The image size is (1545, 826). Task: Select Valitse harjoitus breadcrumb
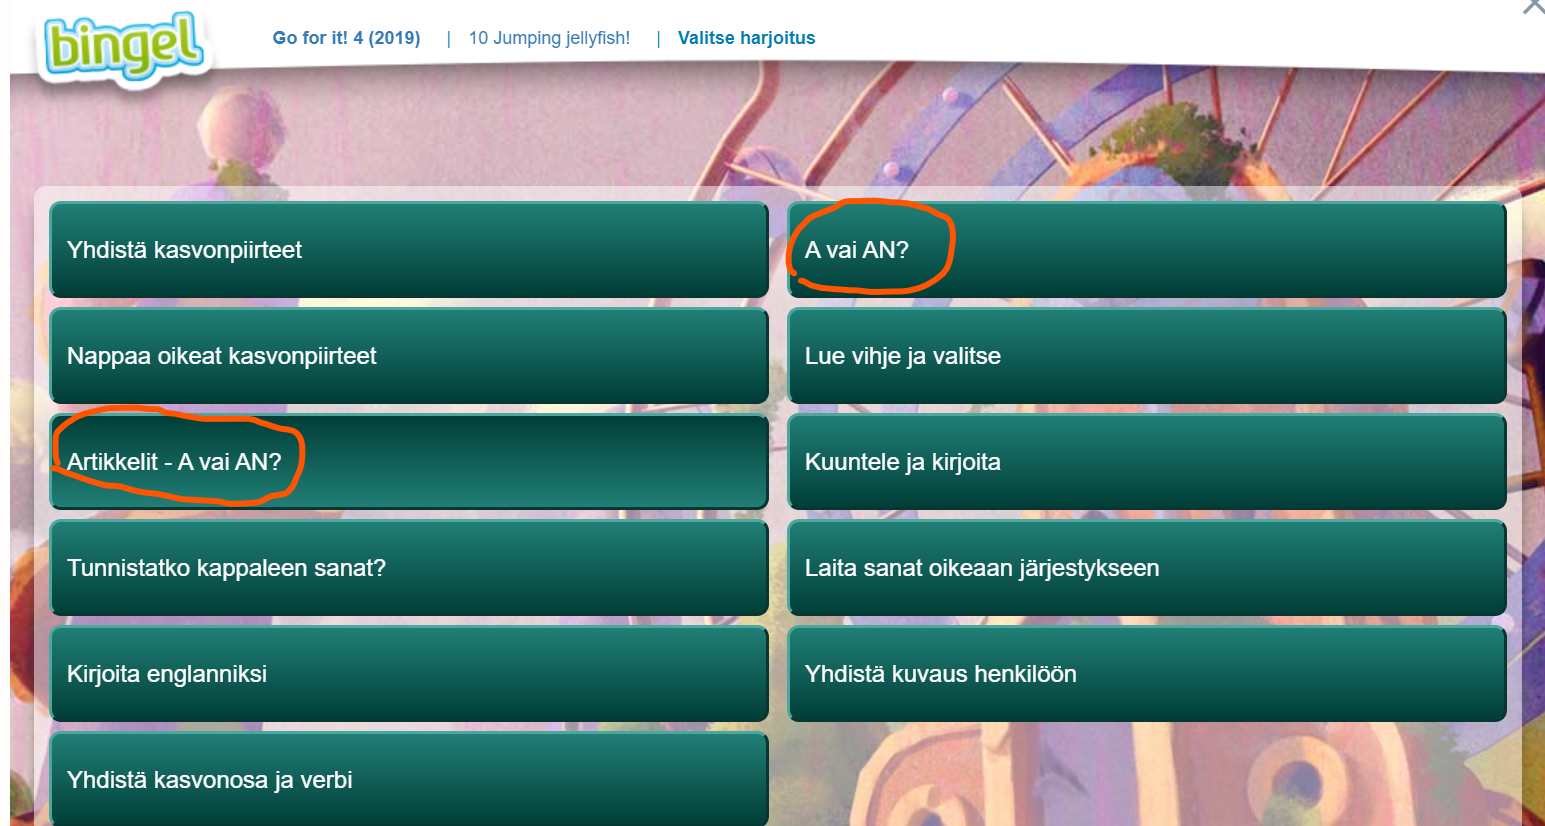tap(746, 38)
